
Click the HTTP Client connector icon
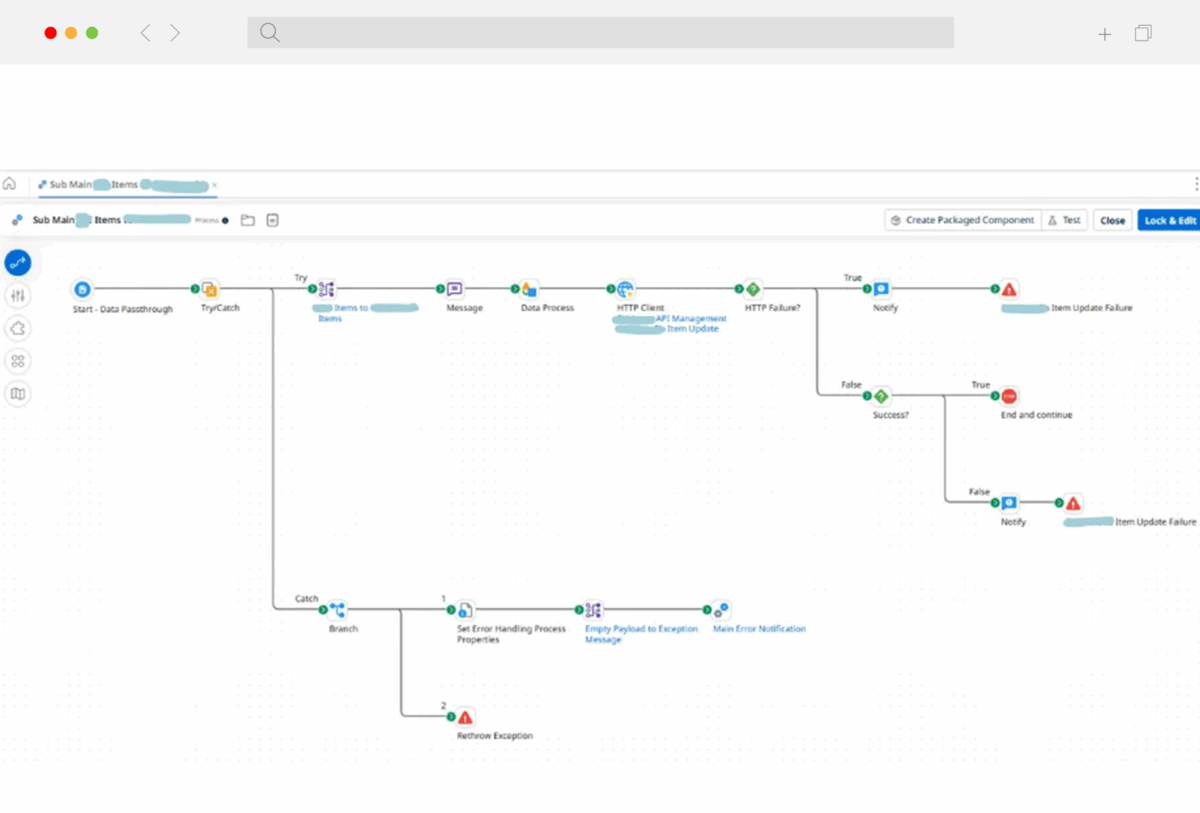point(625,290)
